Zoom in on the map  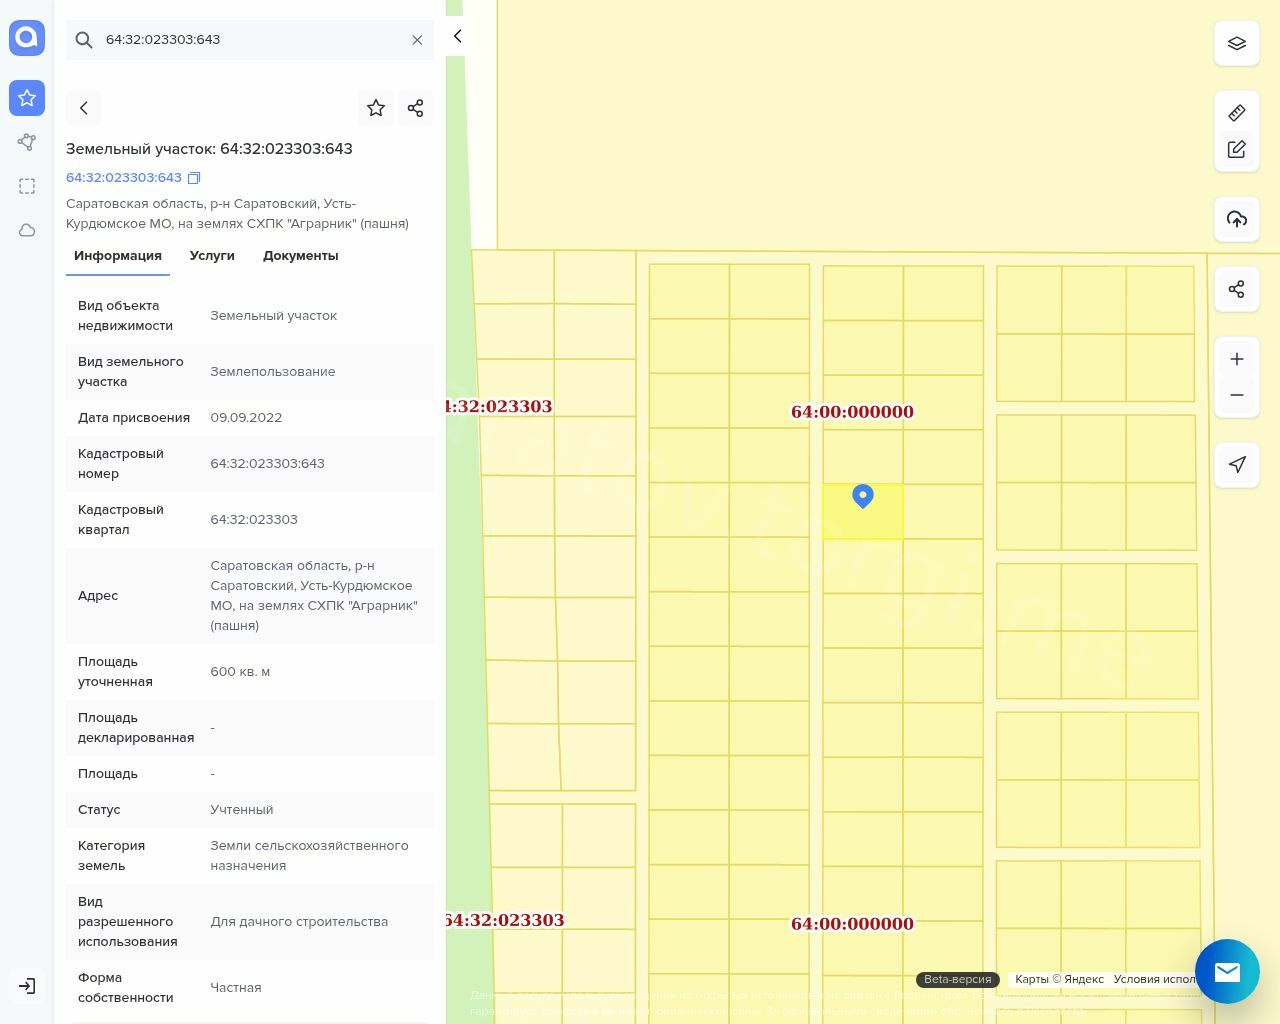click(1236, 359)
